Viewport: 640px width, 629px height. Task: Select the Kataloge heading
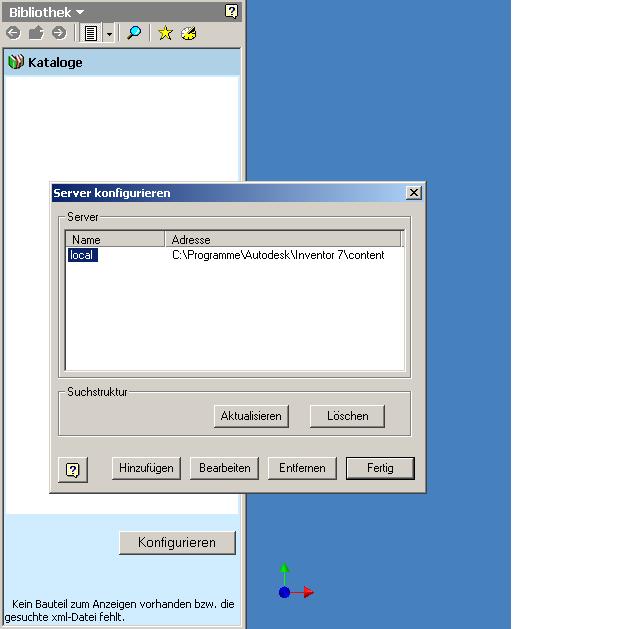point(55,62)
